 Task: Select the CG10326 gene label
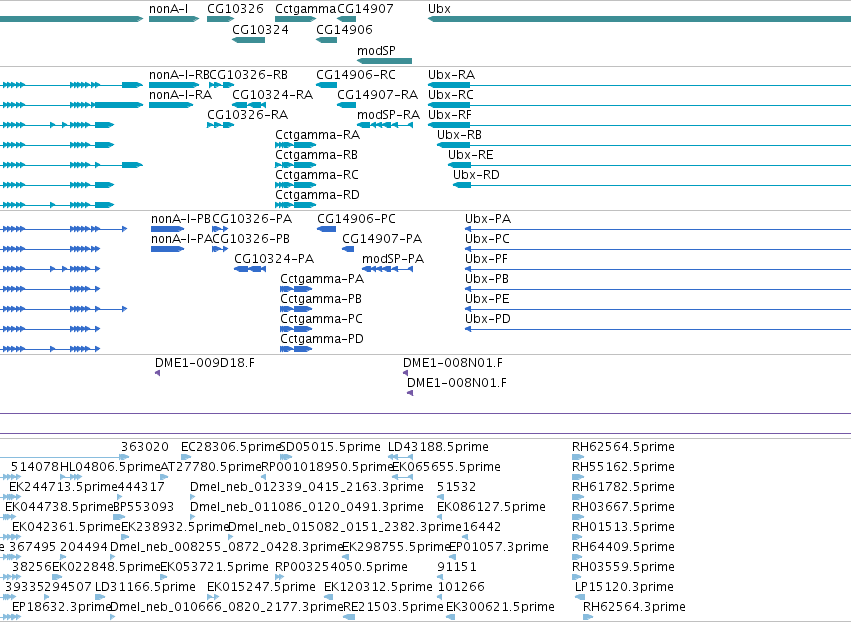(235, 9)
